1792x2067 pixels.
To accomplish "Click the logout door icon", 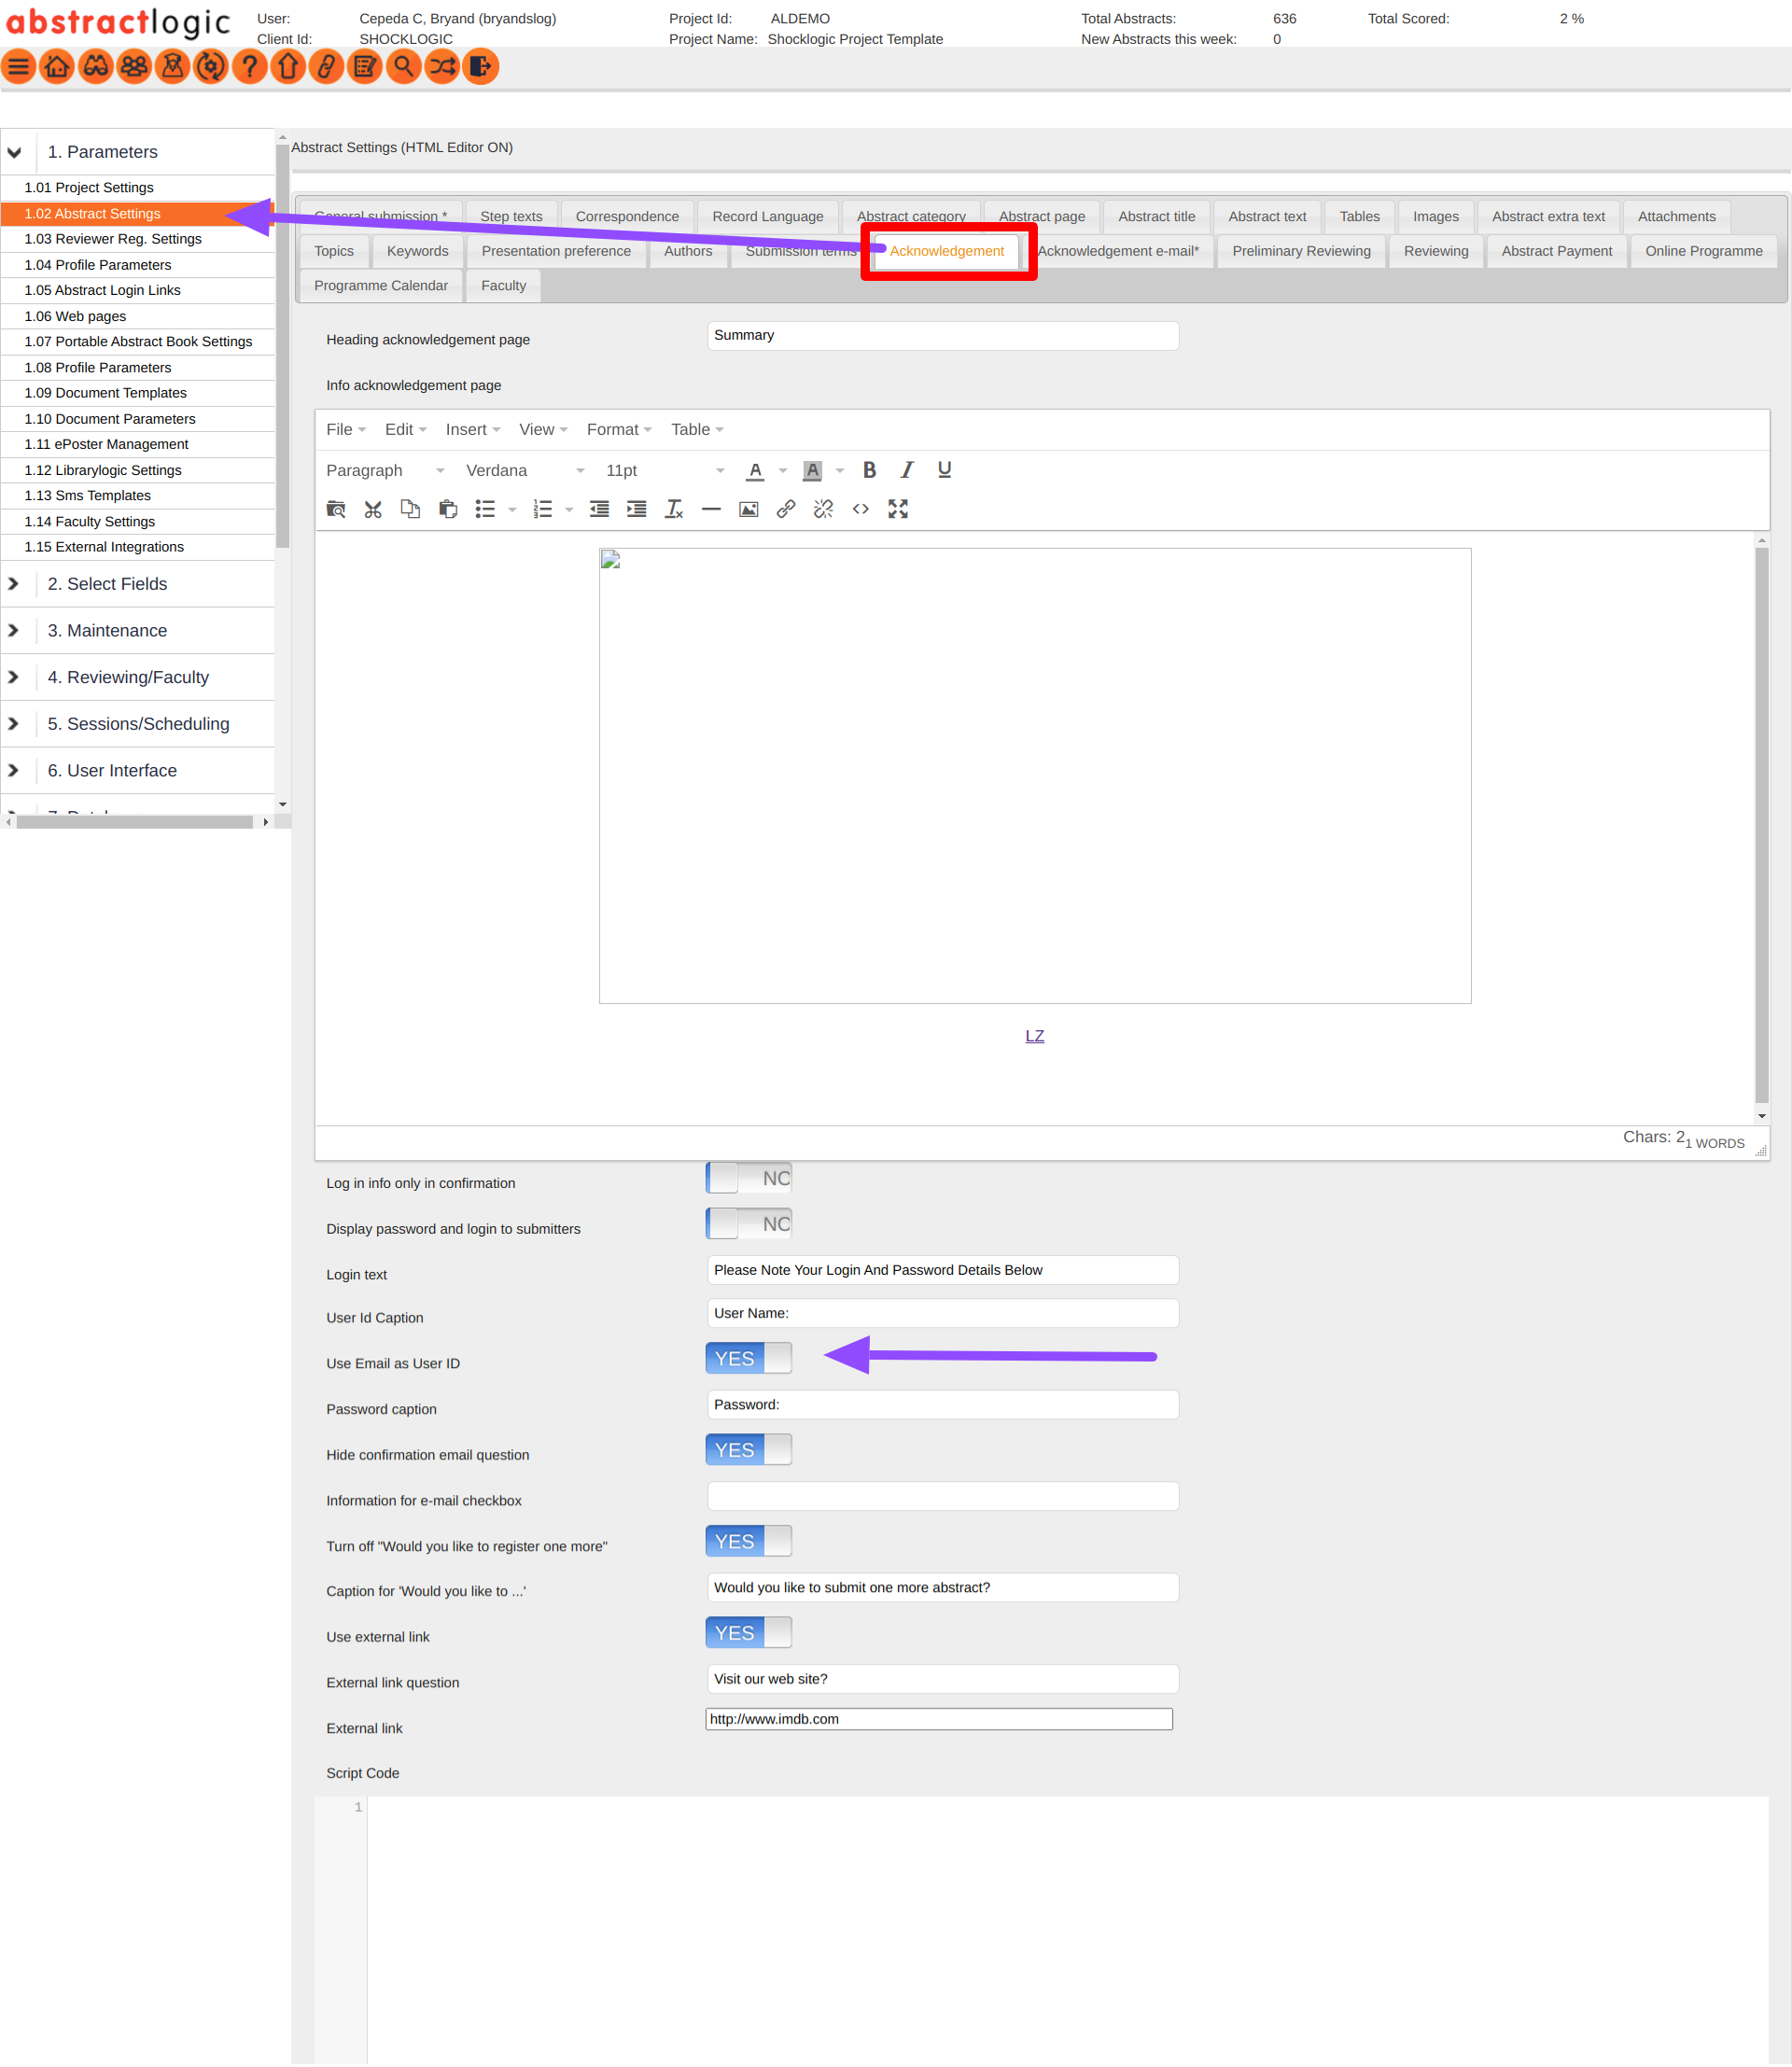I will (x=480, y=67).
